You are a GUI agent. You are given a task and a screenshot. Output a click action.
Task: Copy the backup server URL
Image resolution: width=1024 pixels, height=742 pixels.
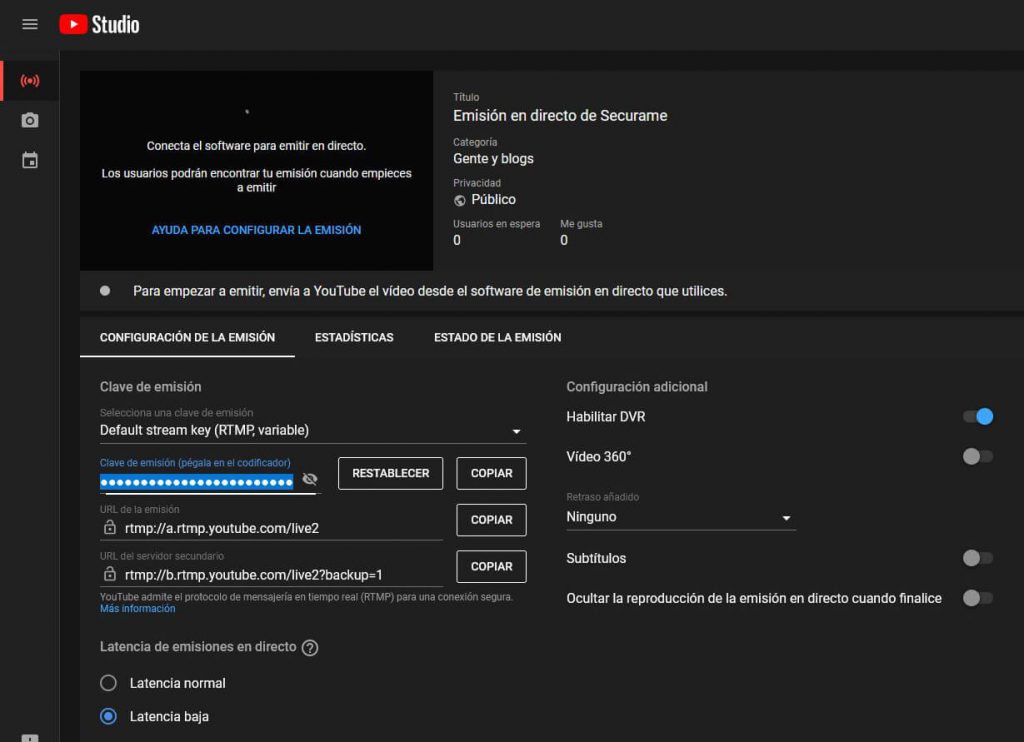(x=491, y=566)
